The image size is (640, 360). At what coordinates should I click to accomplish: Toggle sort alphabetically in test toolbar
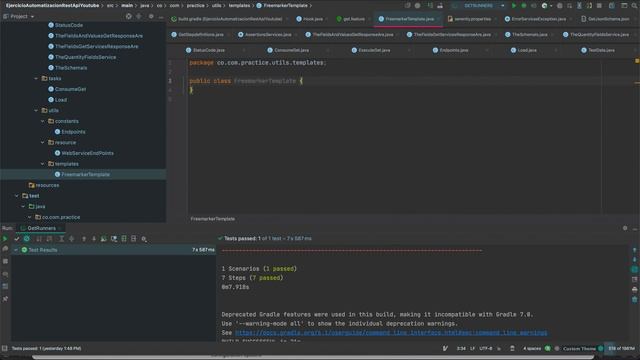[39, 239]
